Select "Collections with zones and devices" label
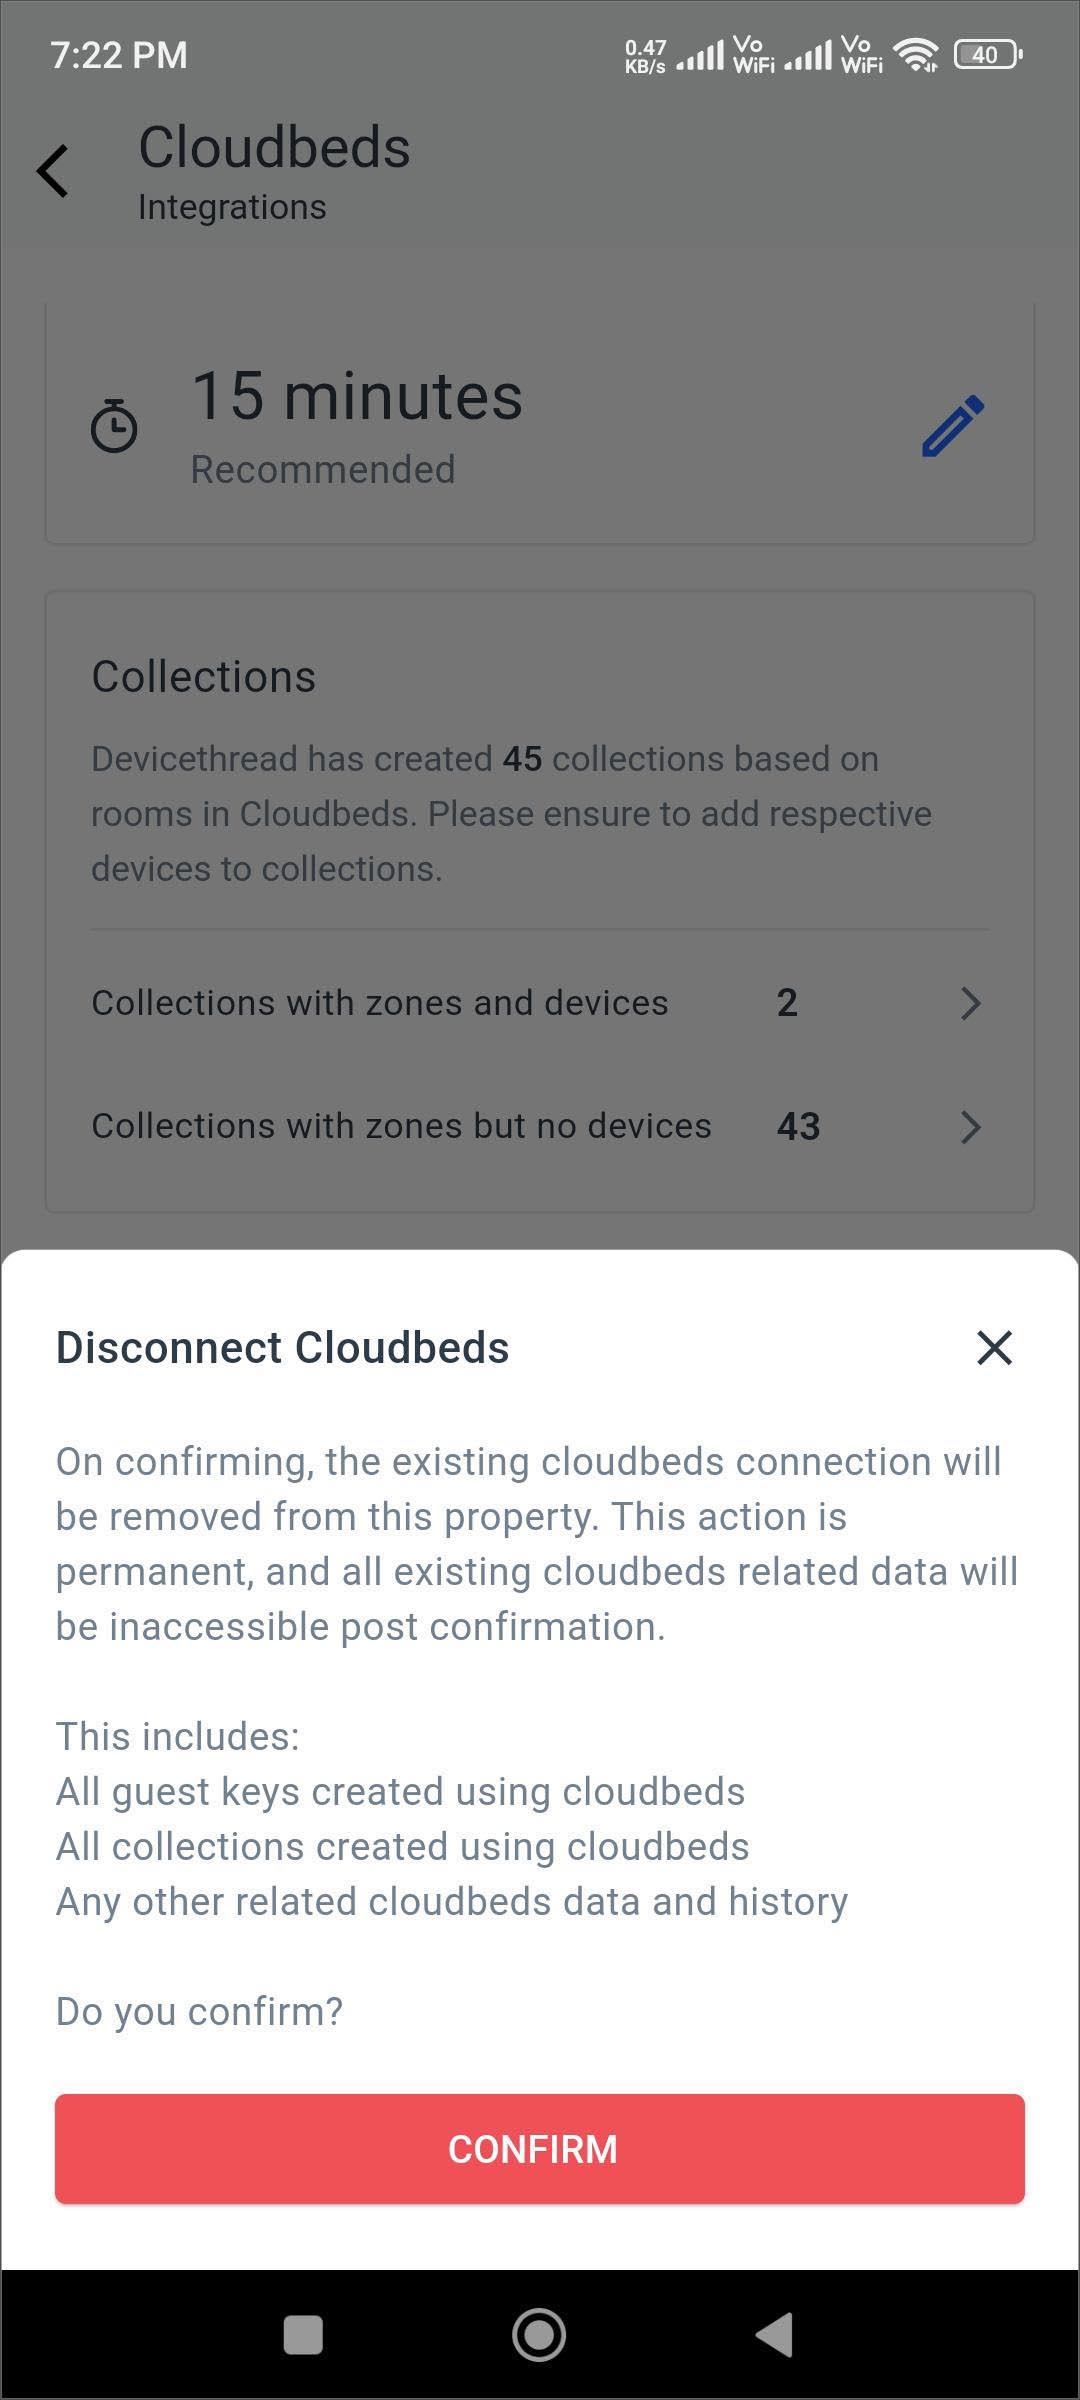 click(x=380, y=1003)
